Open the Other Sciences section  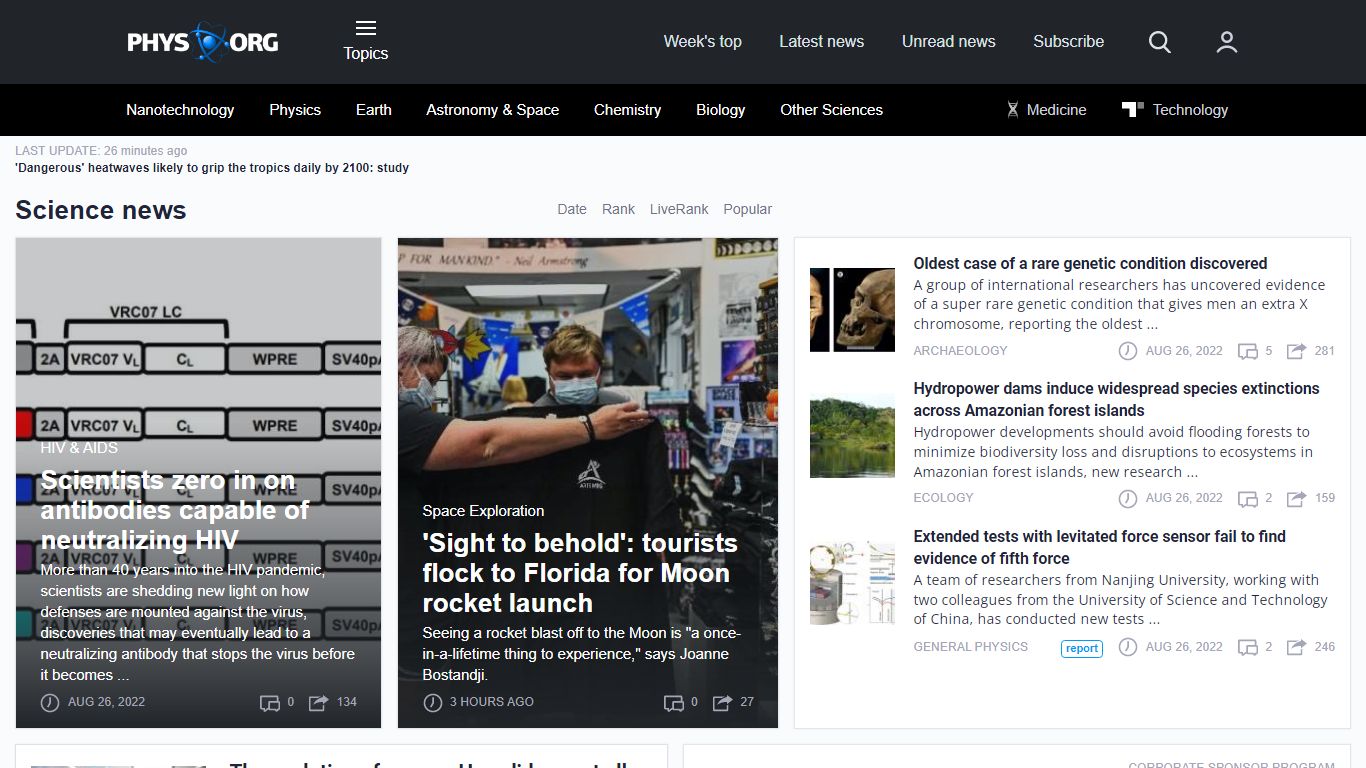pos(832,110)
